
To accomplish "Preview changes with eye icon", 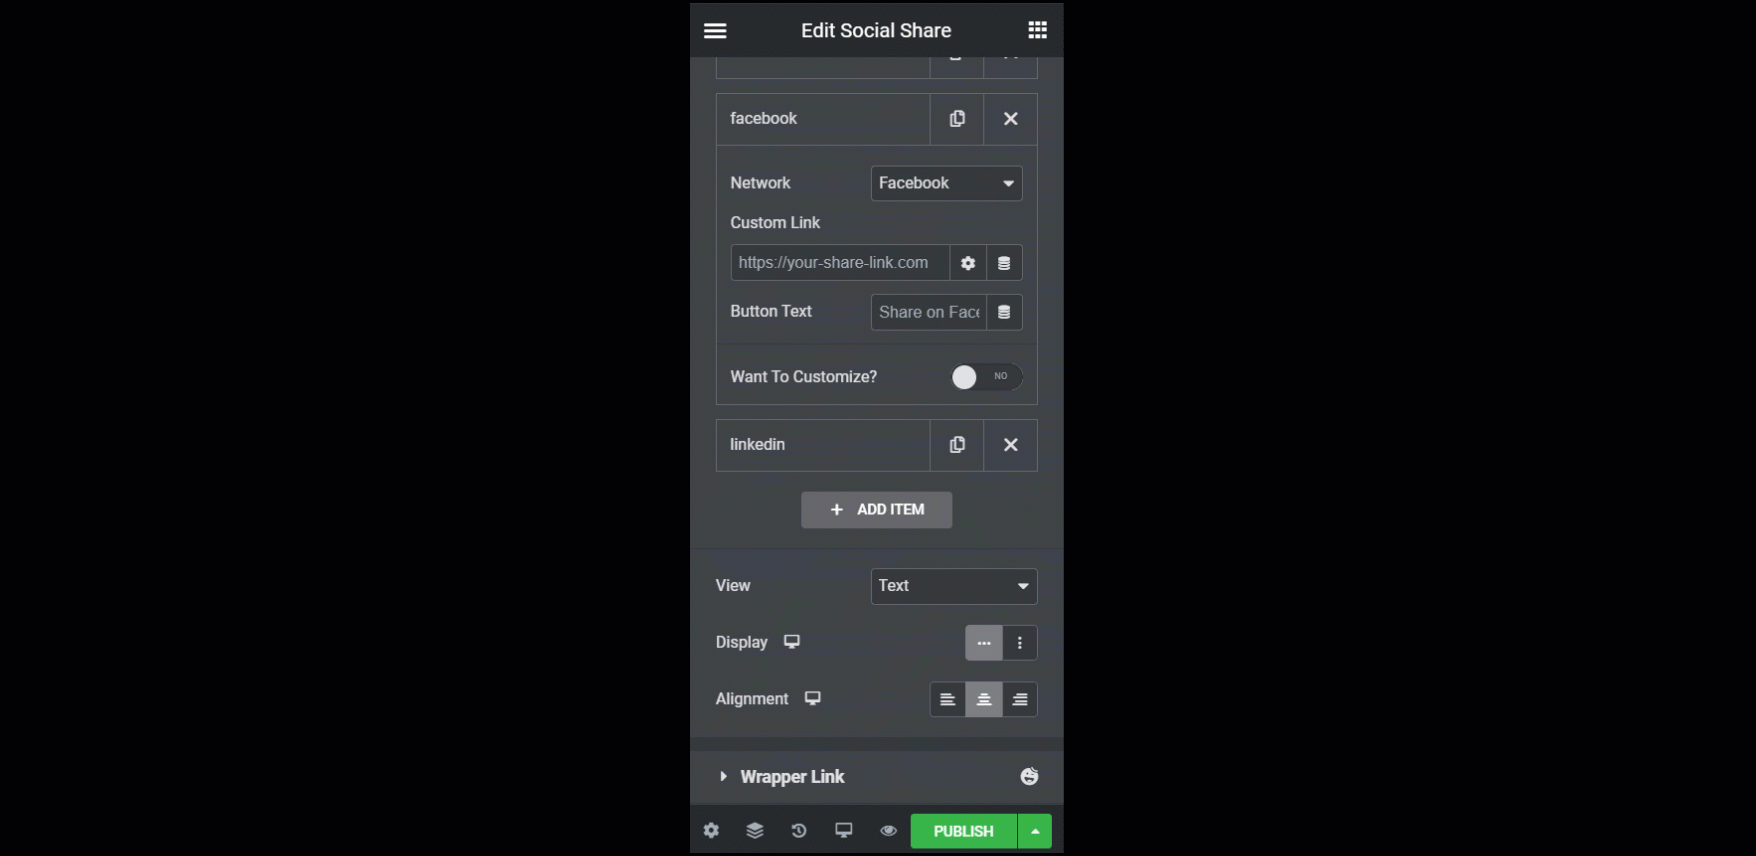I will (888, 831).
